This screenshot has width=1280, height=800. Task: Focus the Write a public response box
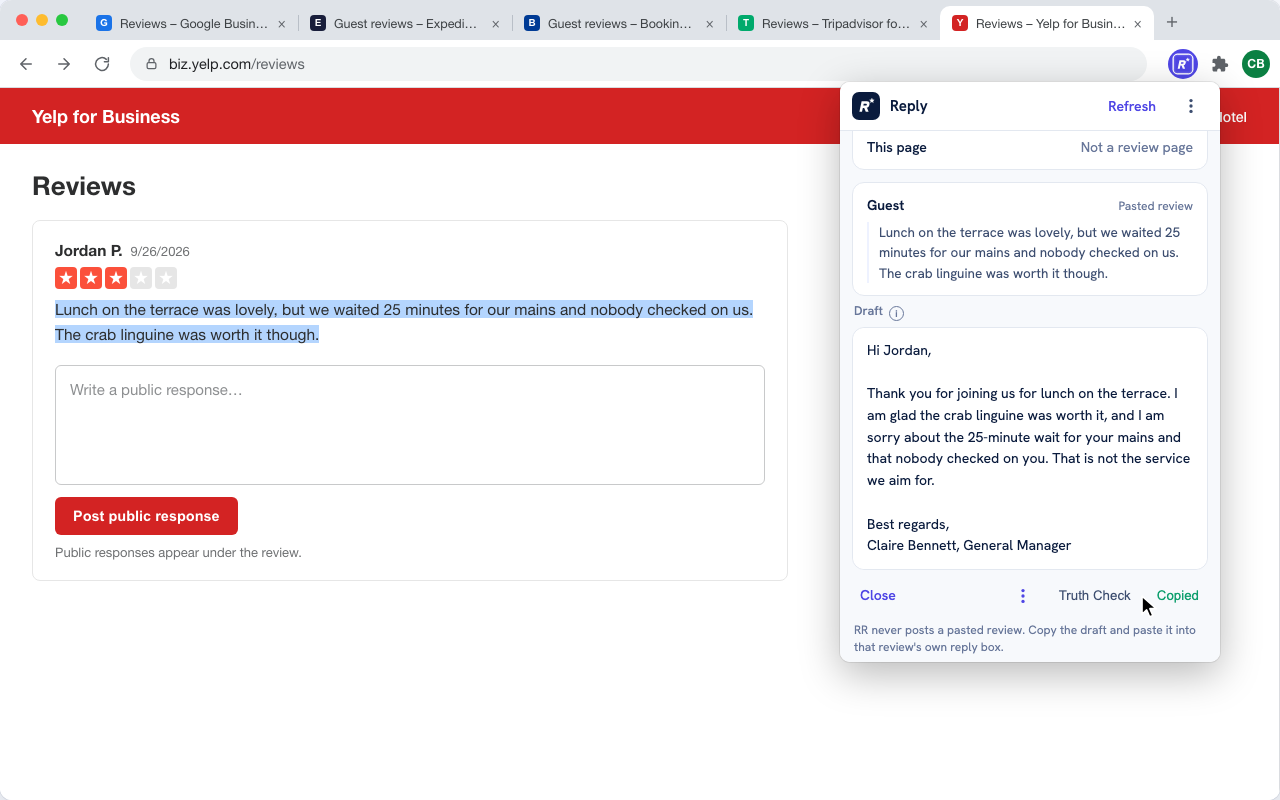click(x=410, y=425)
